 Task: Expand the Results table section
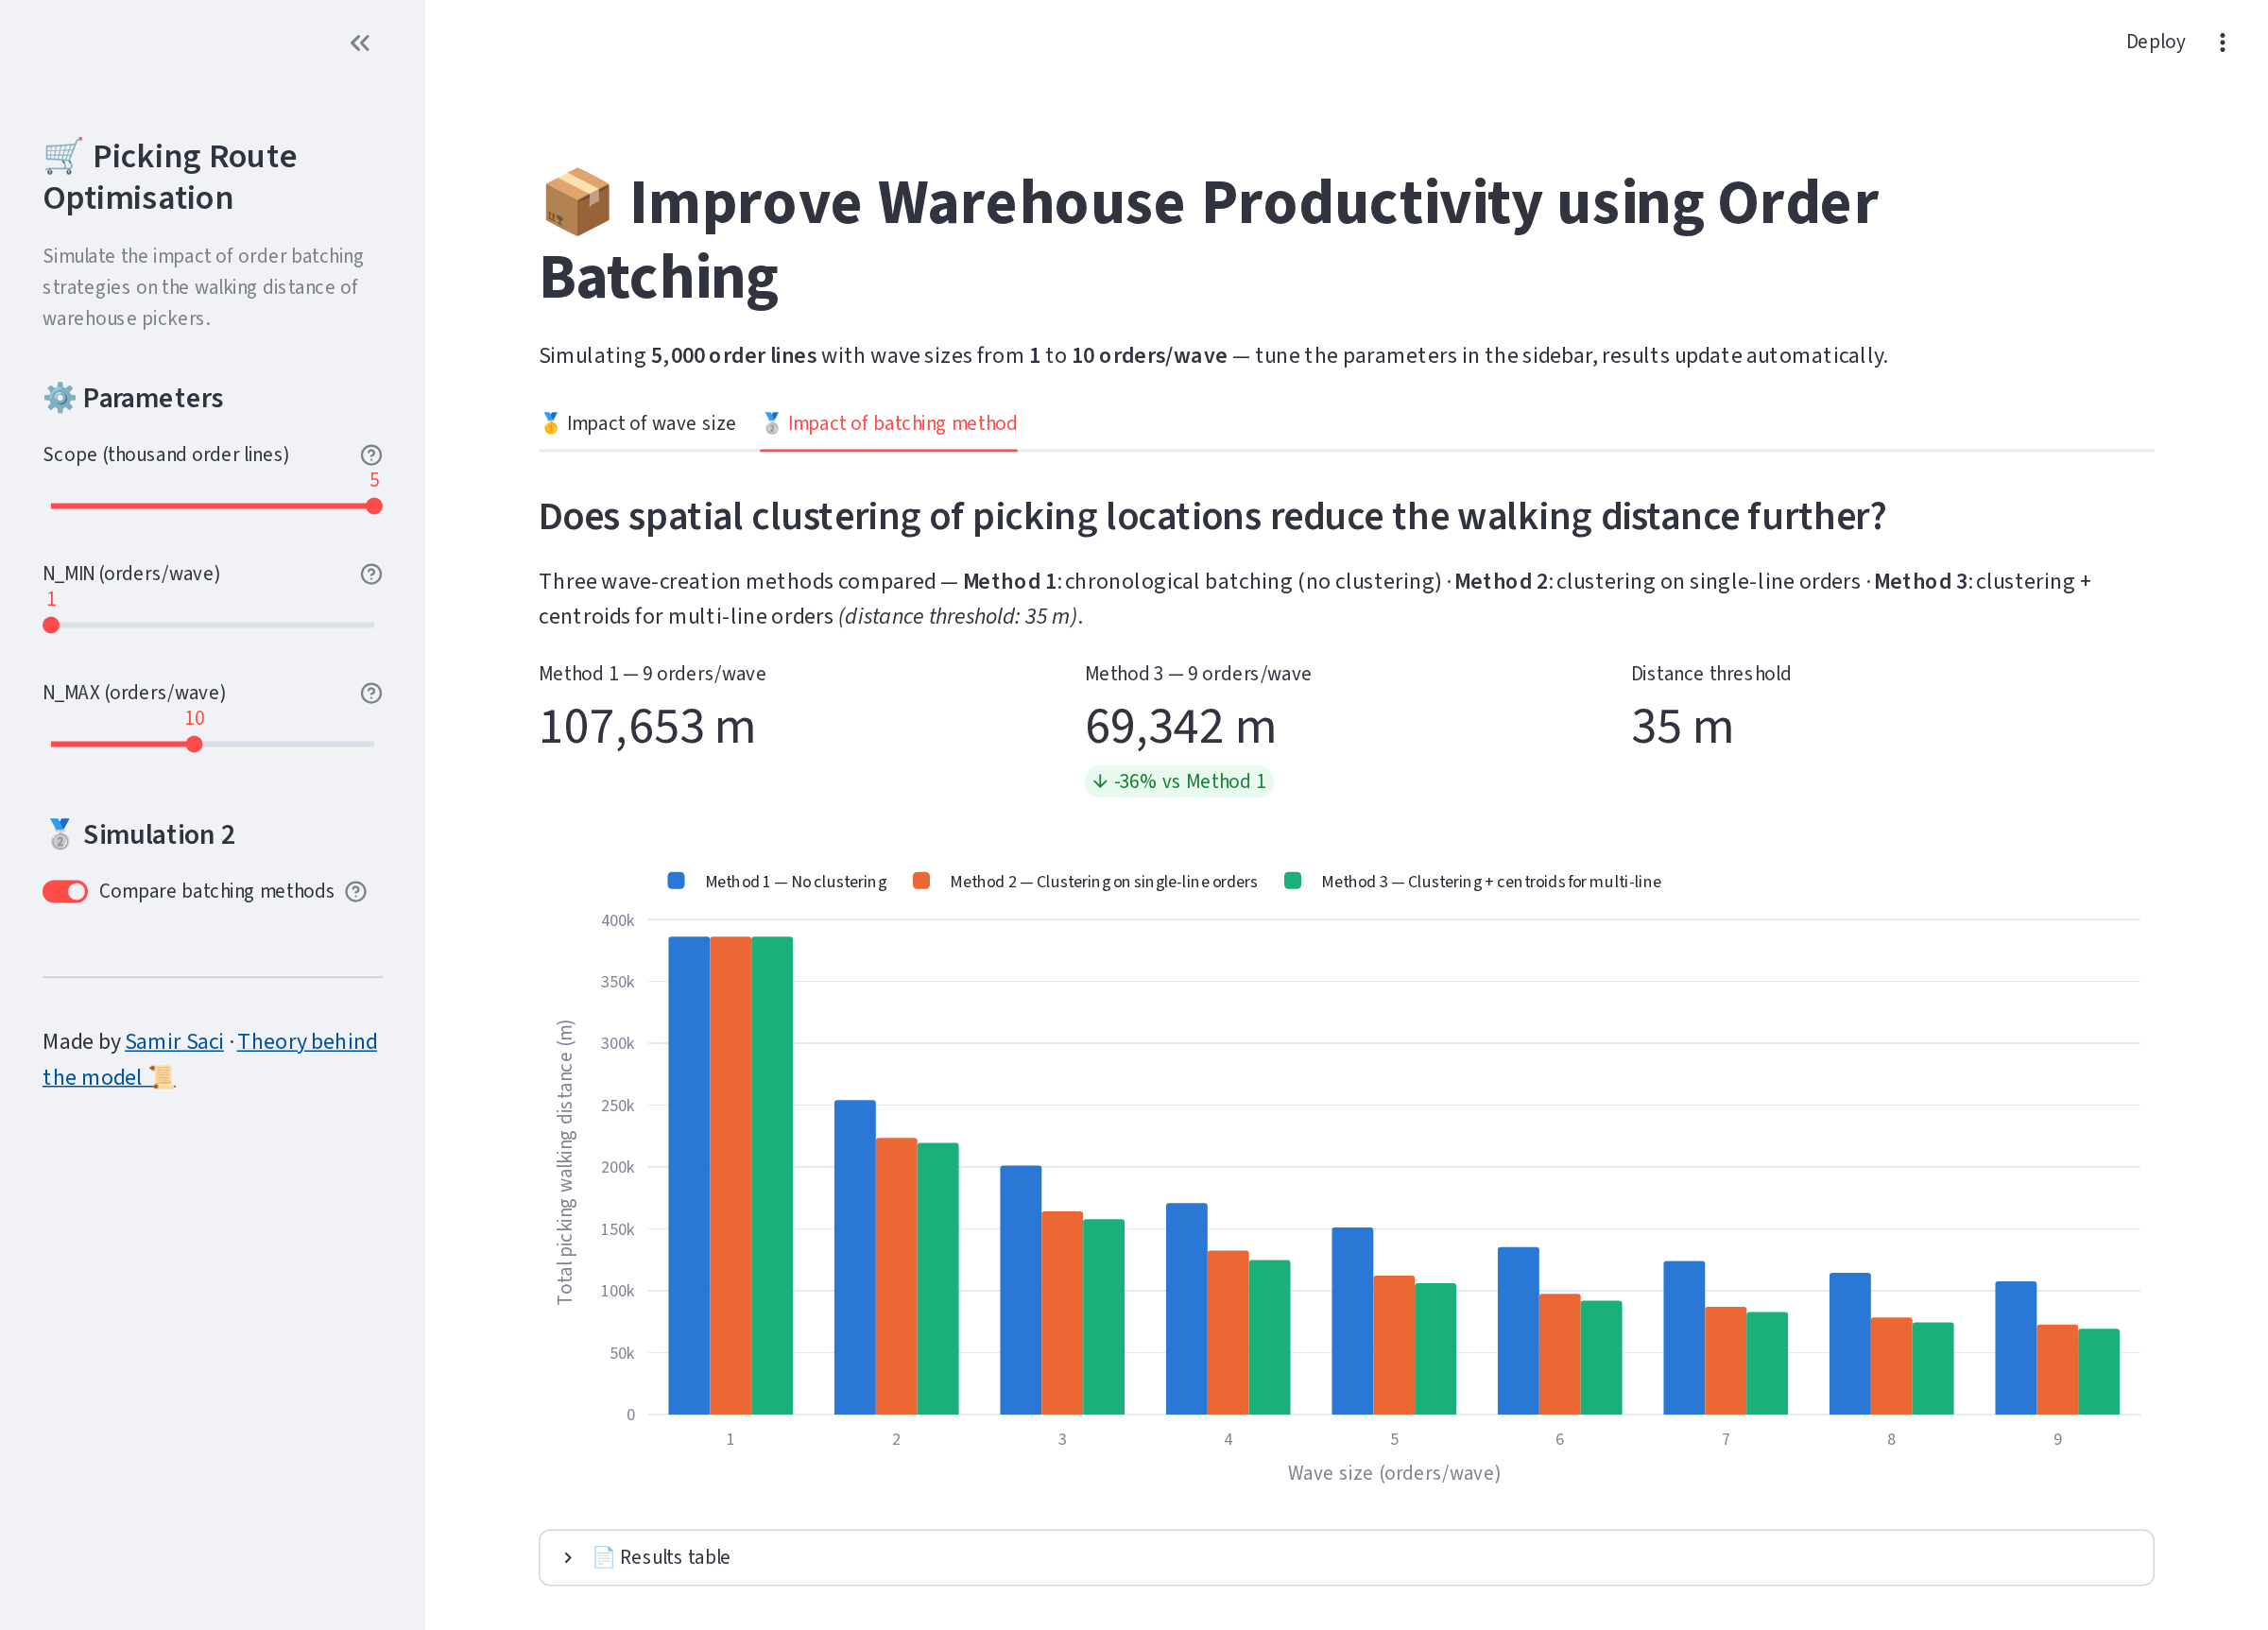pos(1346,1557)
